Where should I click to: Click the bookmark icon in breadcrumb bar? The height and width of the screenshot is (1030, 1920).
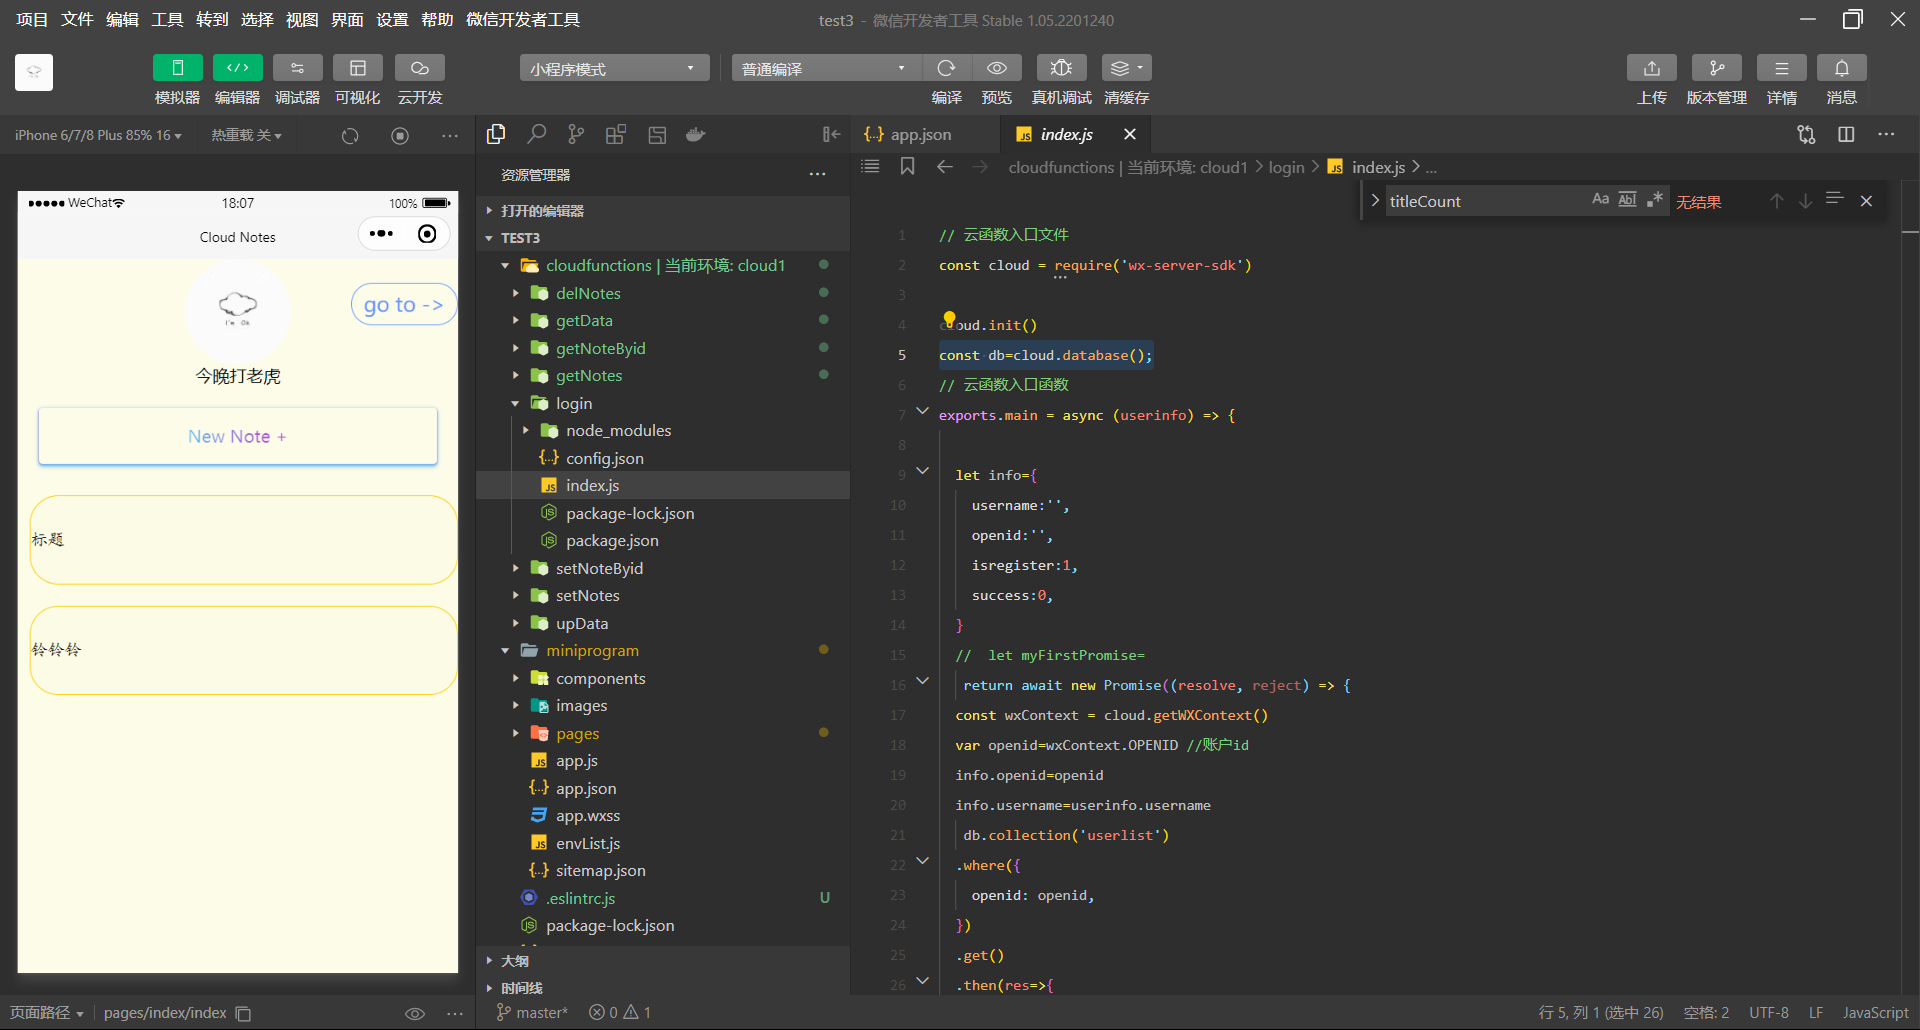click(x=907, y=166)
